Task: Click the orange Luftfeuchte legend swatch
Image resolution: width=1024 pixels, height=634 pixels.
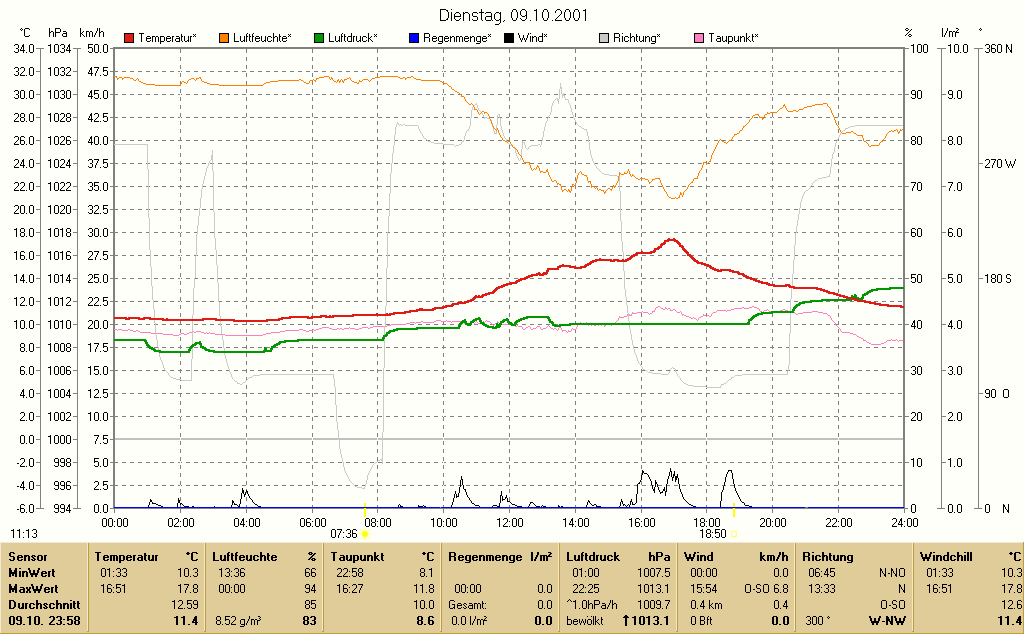Action: click(x=224, y=39)
